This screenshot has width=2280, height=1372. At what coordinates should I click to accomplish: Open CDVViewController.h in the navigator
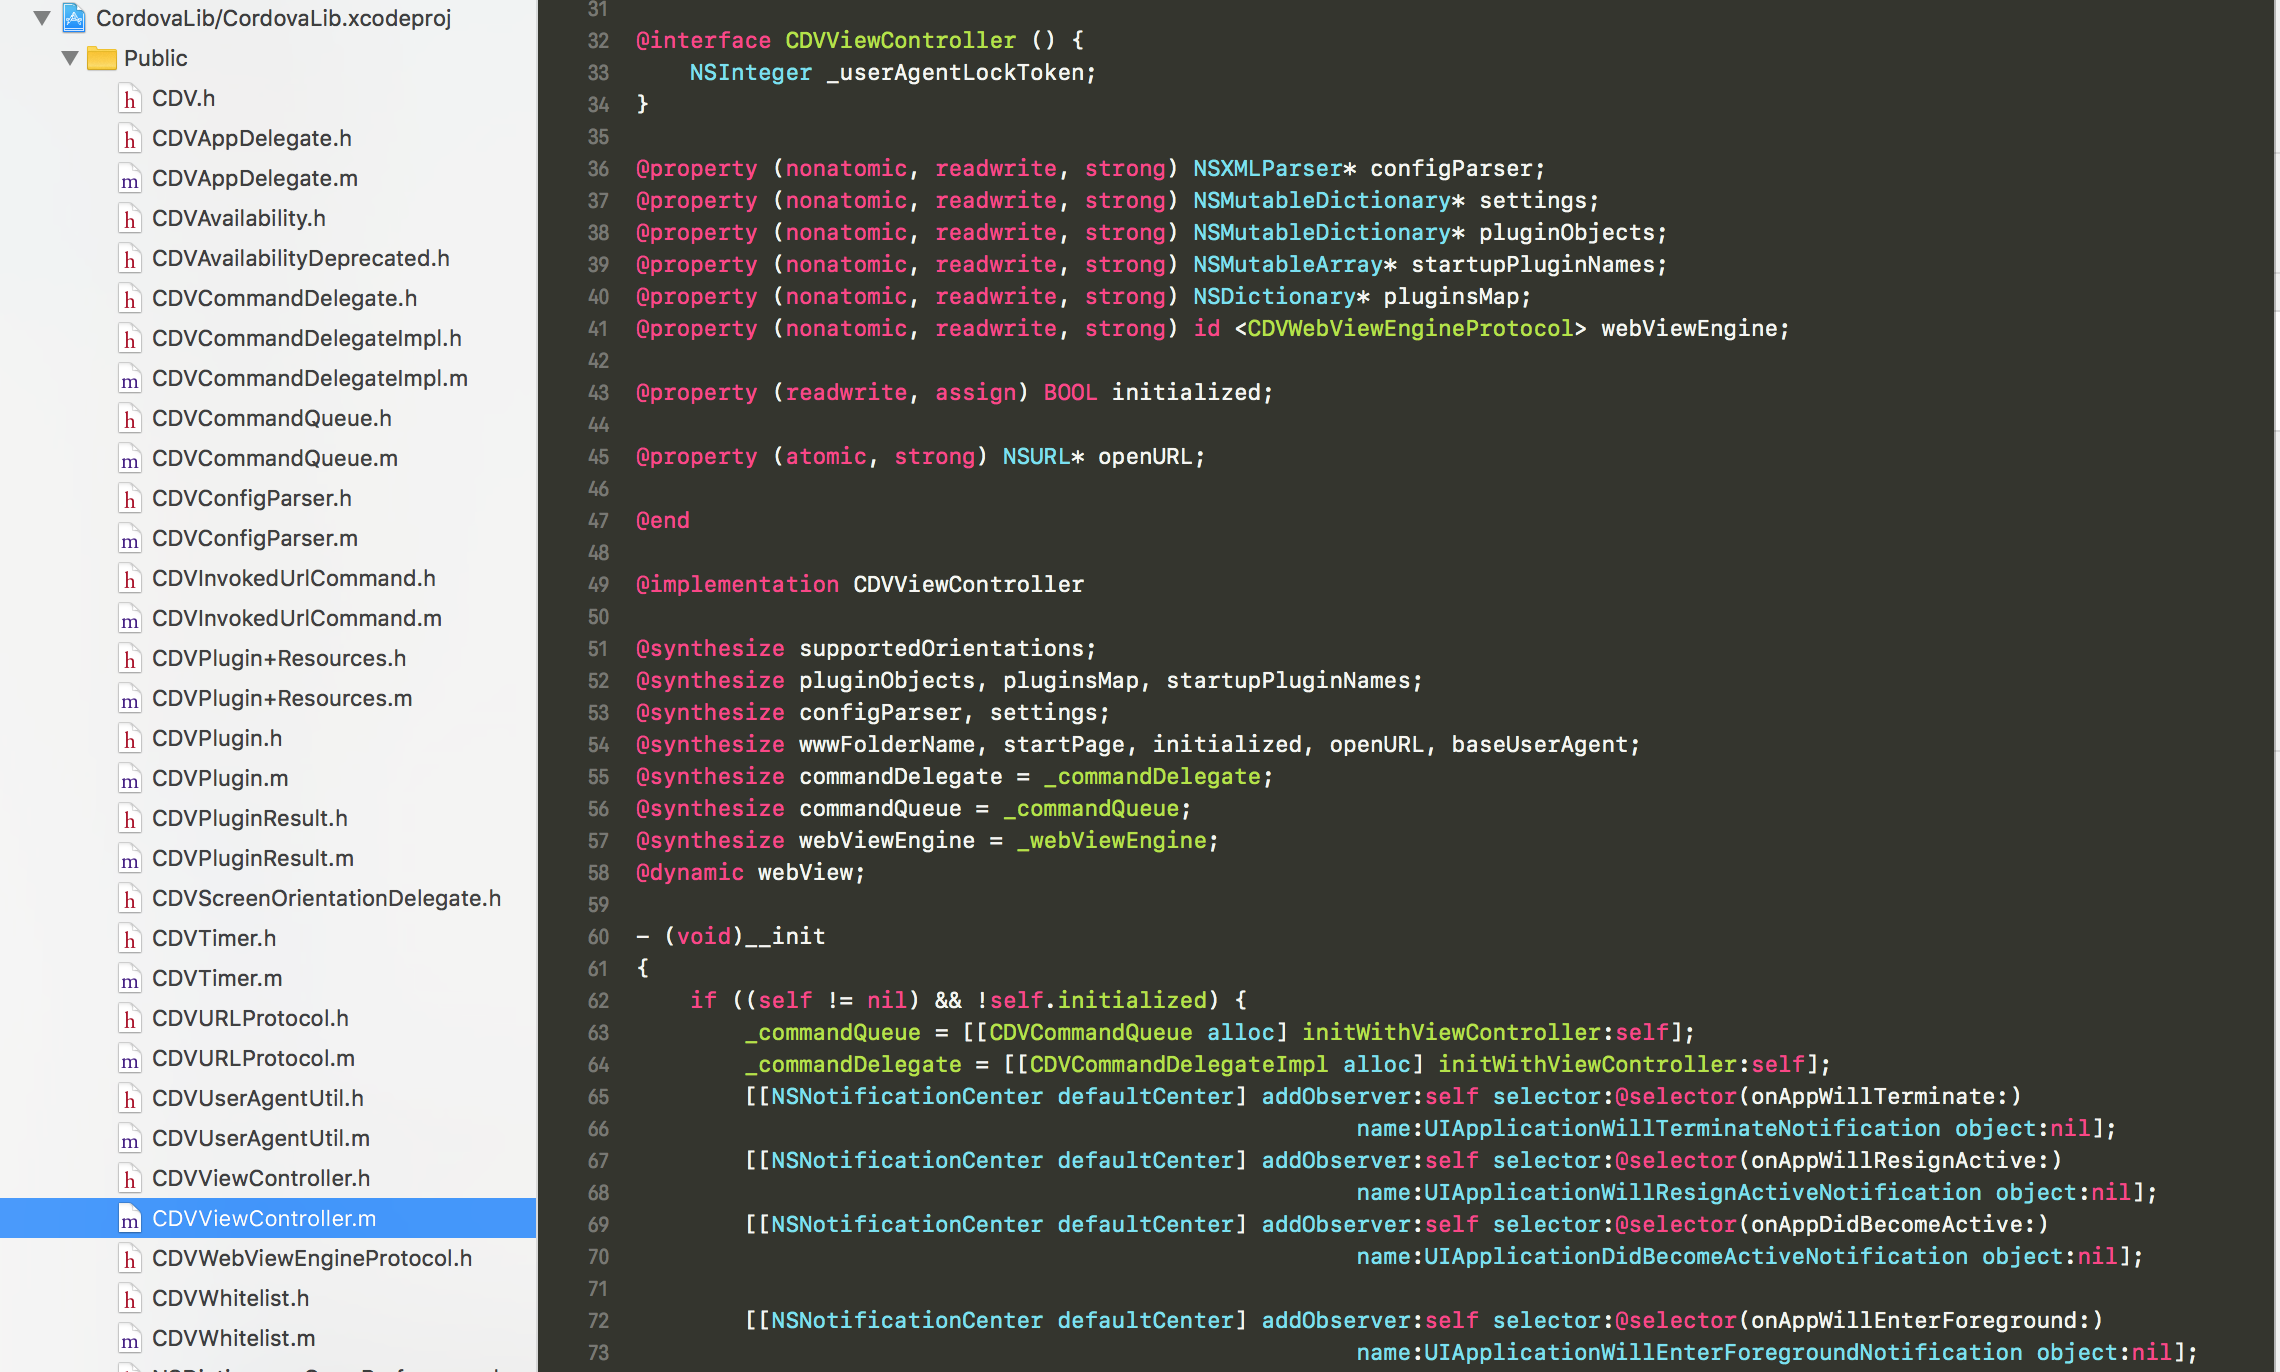coord(261,1178)
